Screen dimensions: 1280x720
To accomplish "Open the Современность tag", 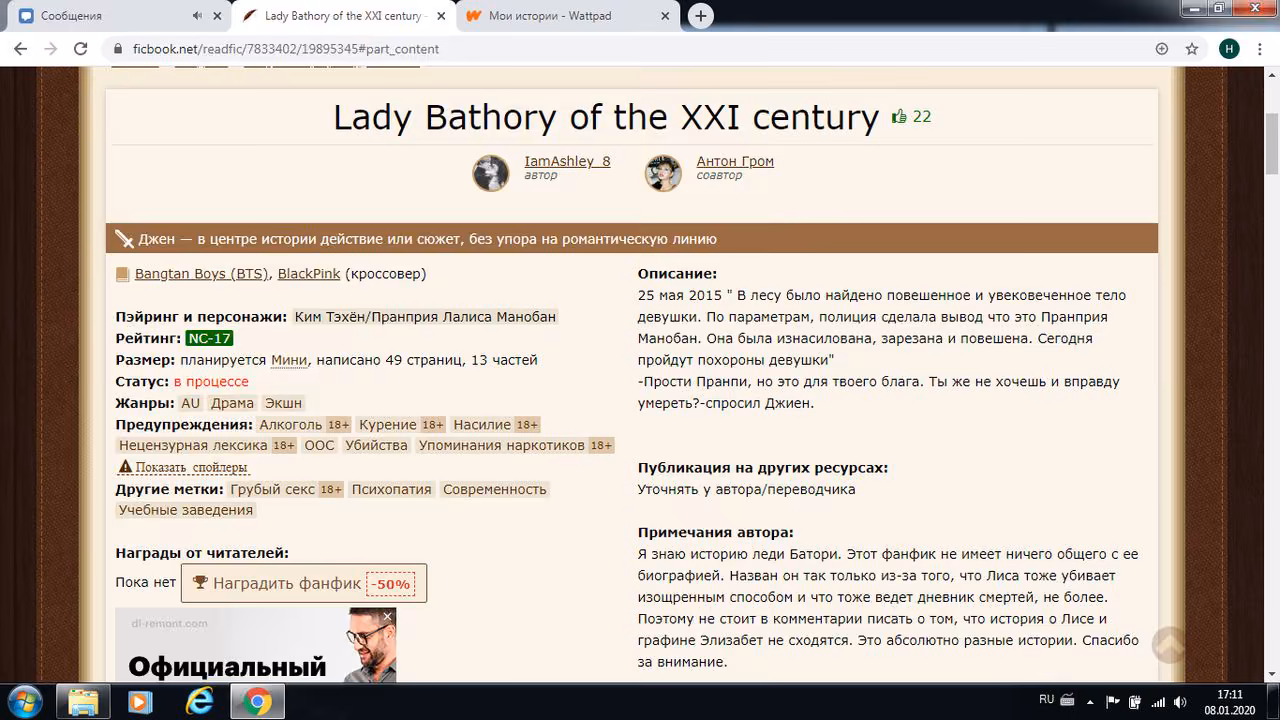I will pos(495,490).
